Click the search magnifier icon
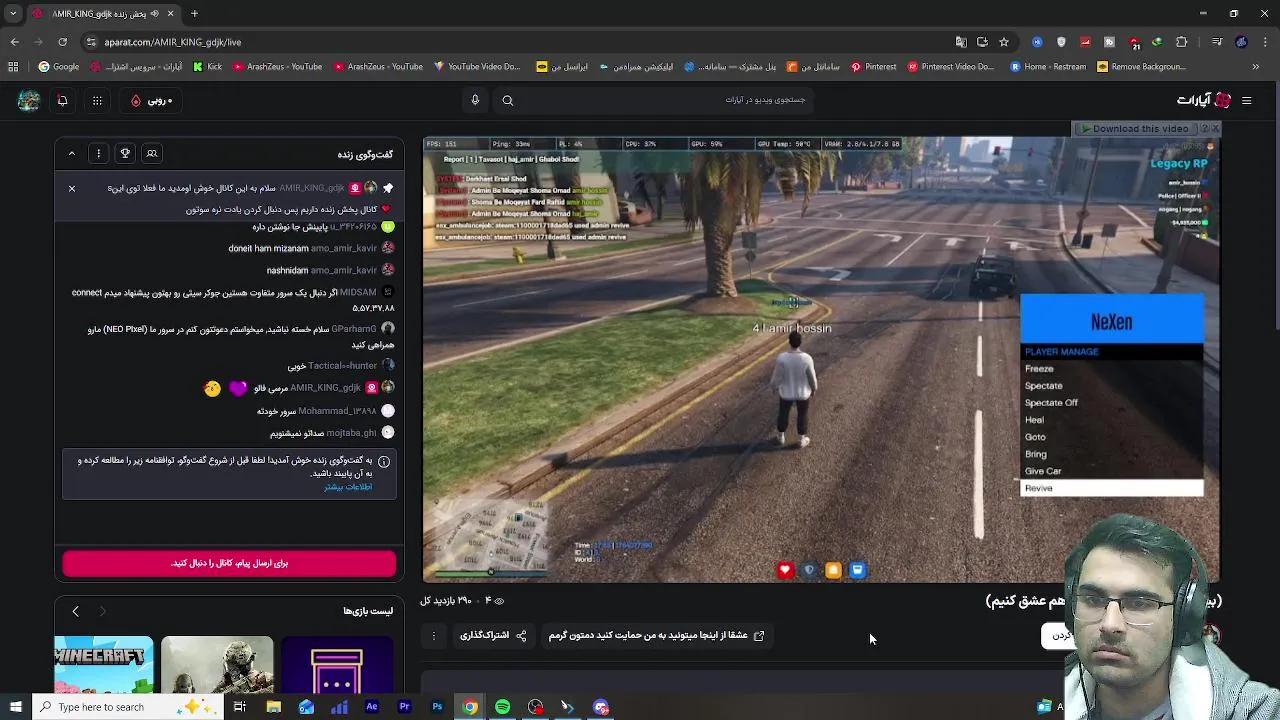Image resolution: width=1280 pixels, height=720 pixels. [508, 100]
